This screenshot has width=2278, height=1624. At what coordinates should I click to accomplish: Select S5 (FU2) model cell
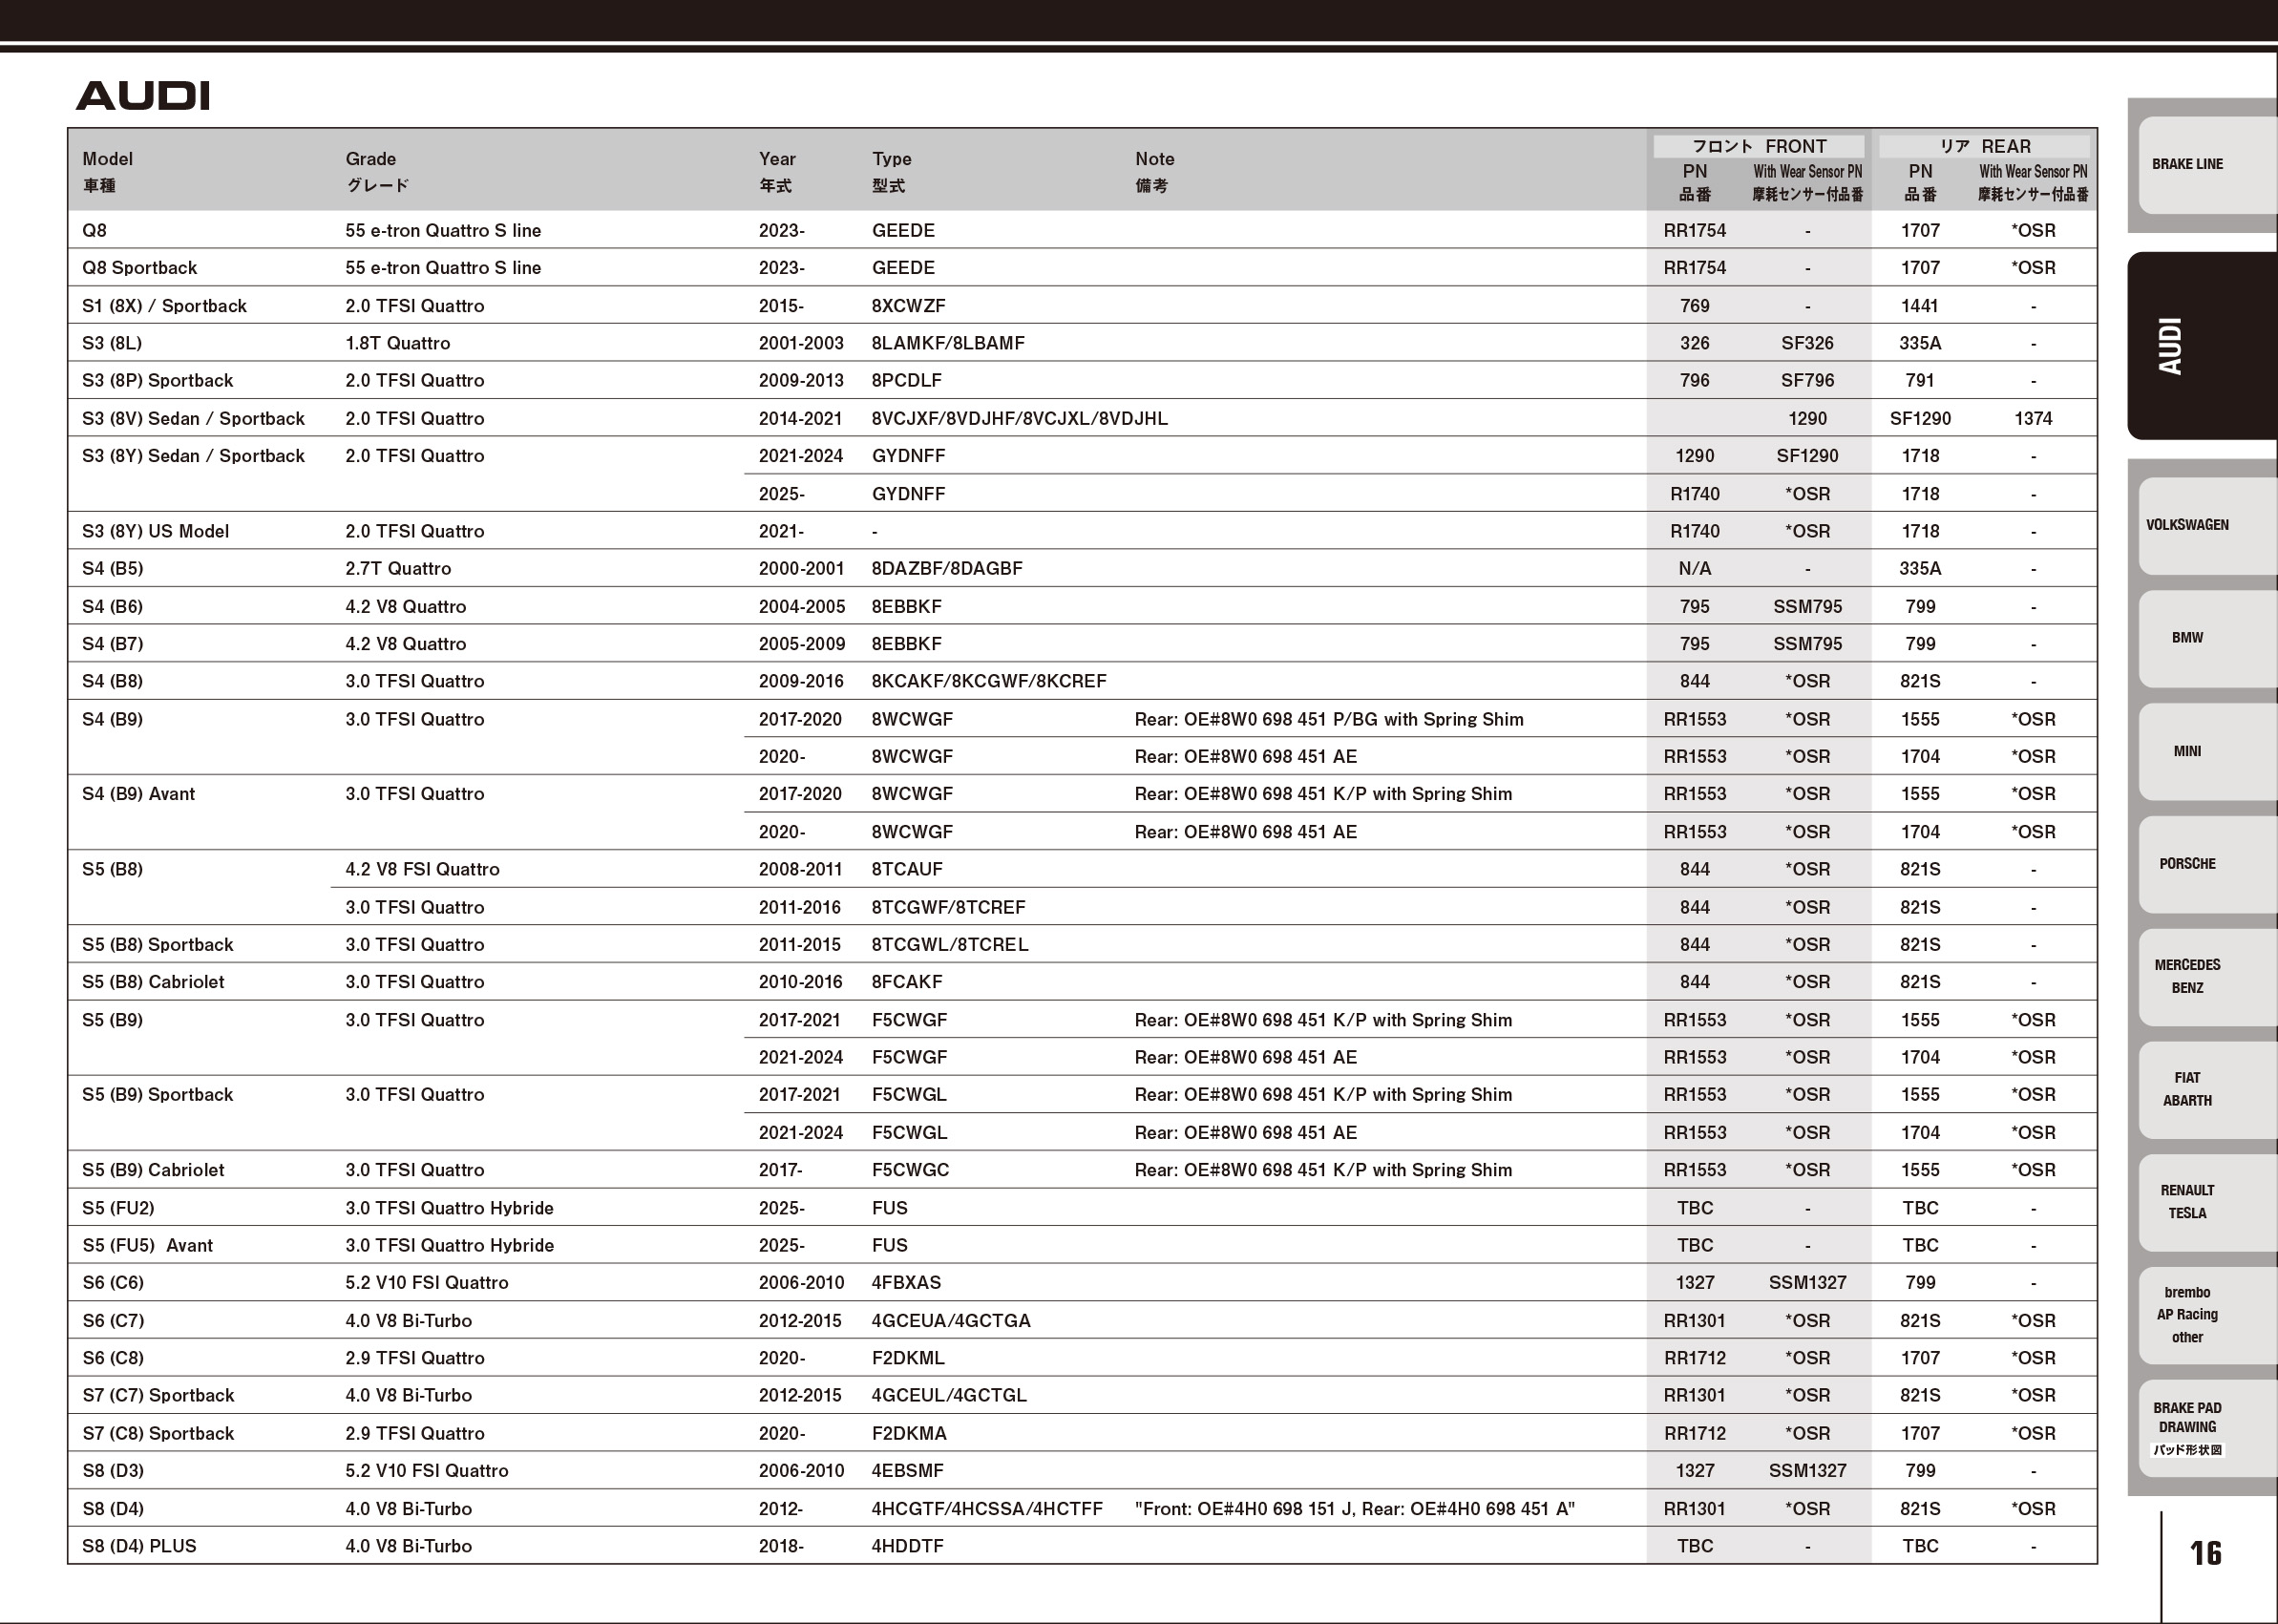[118, 1208]
